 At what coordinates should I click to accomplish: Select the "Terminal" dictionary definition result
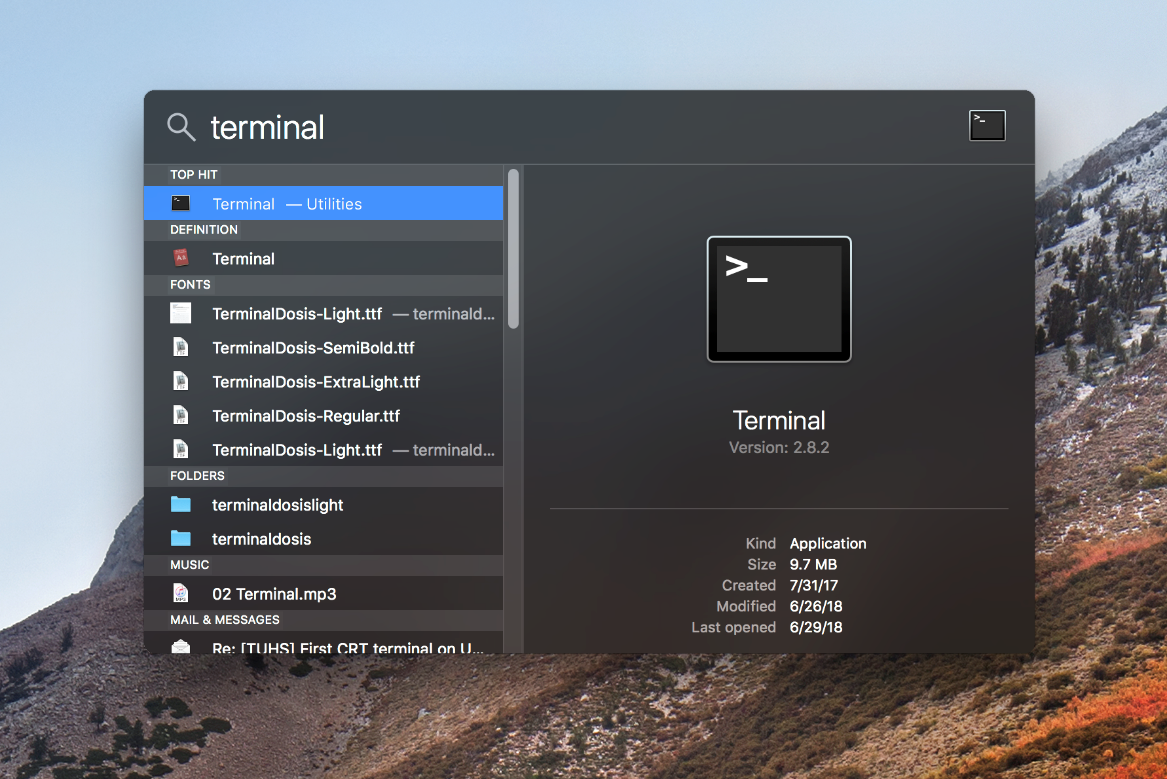(x=324, y=258)
